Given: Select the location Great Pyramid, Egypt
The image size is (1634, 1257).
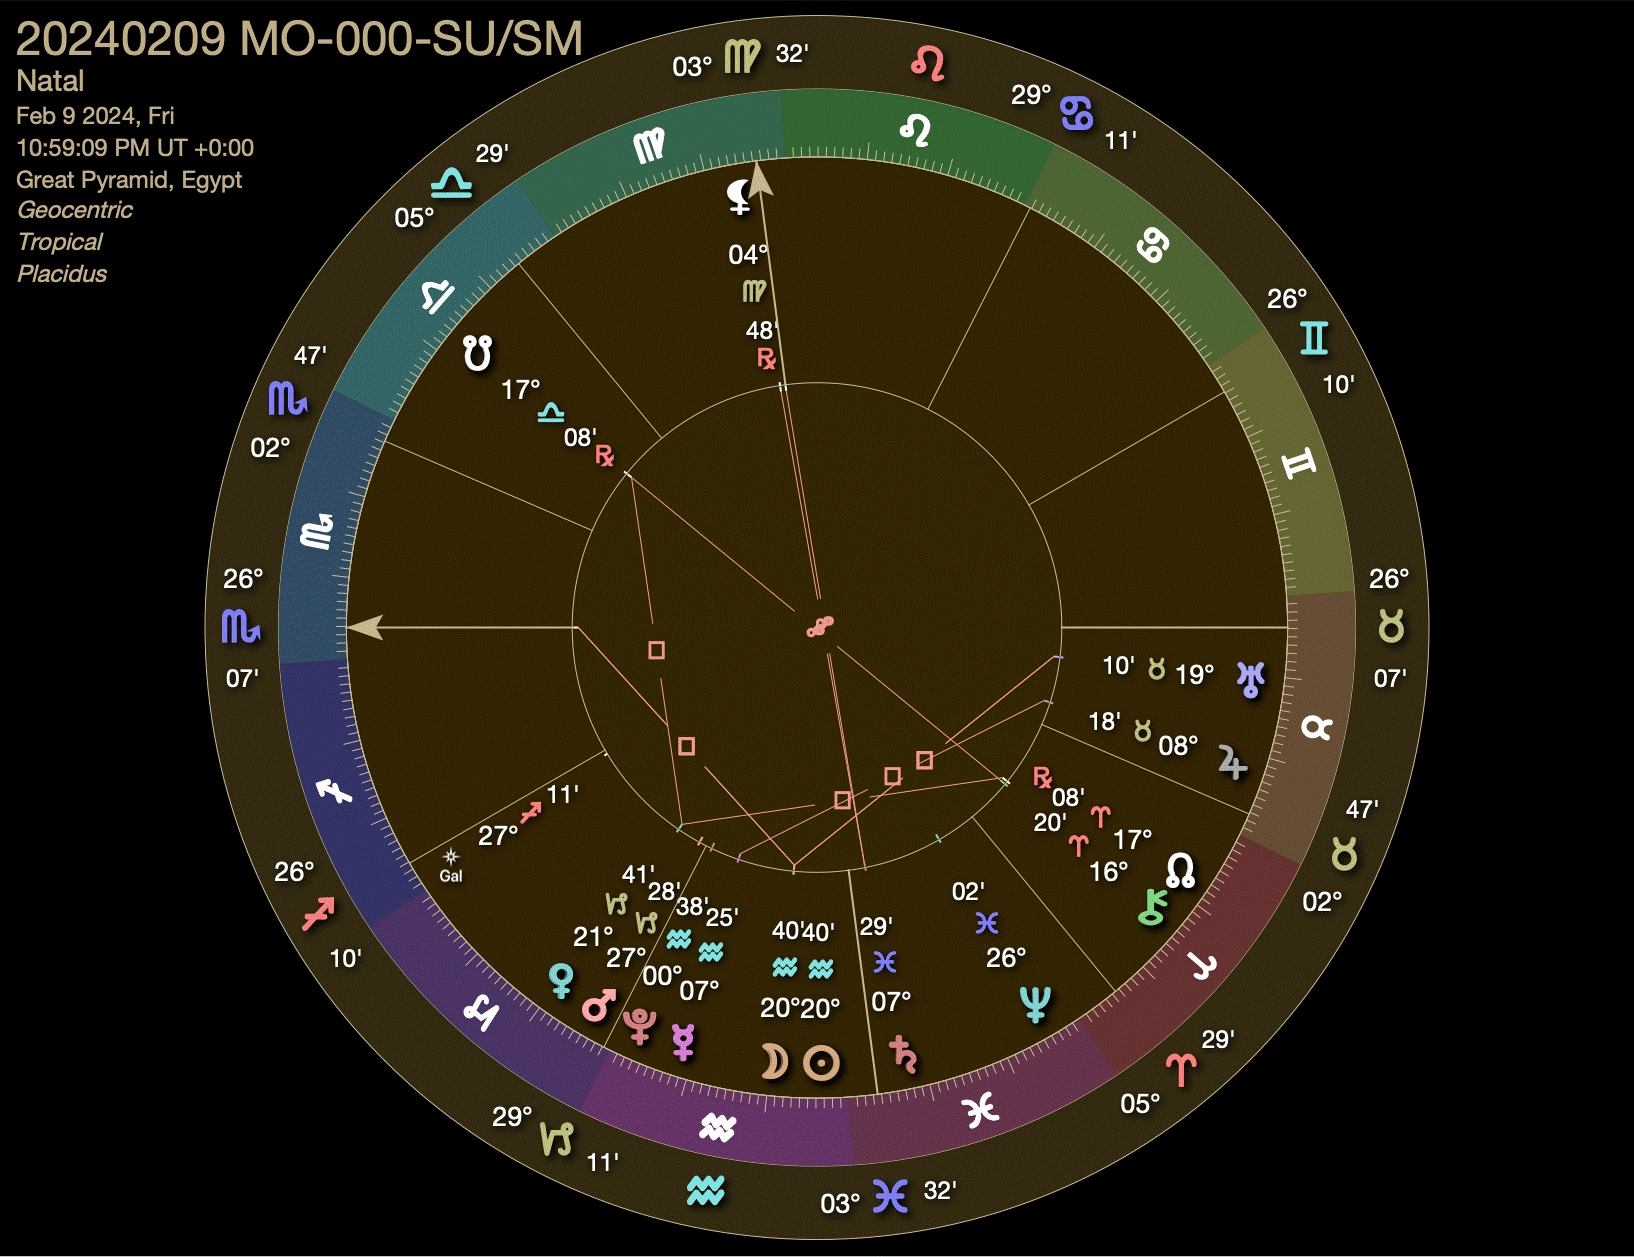Looking at the screenshot, I should pos(129,180).
